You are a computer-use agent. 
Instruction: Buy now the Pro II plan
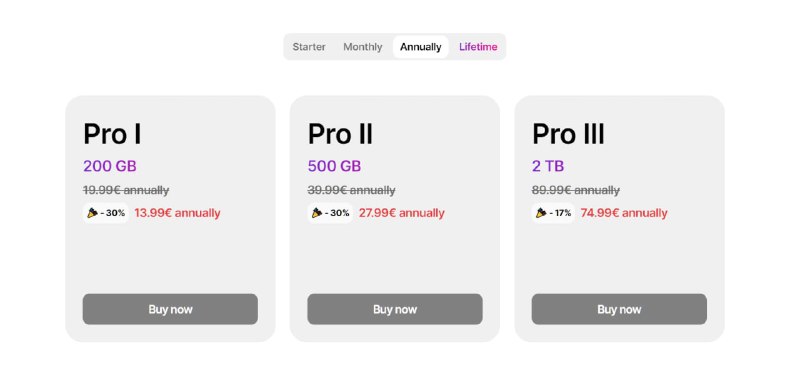395,309
